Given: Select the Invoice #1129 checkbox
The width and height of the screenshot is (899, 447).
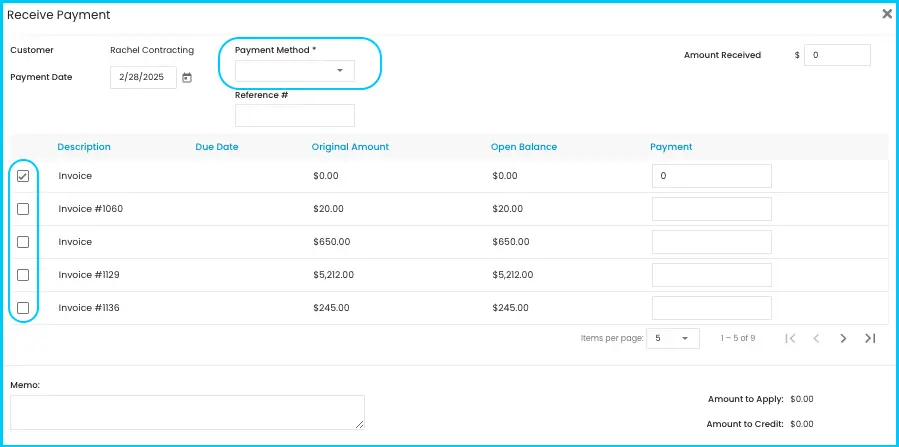Looking at the screenshot, I should tap(23, 275).
